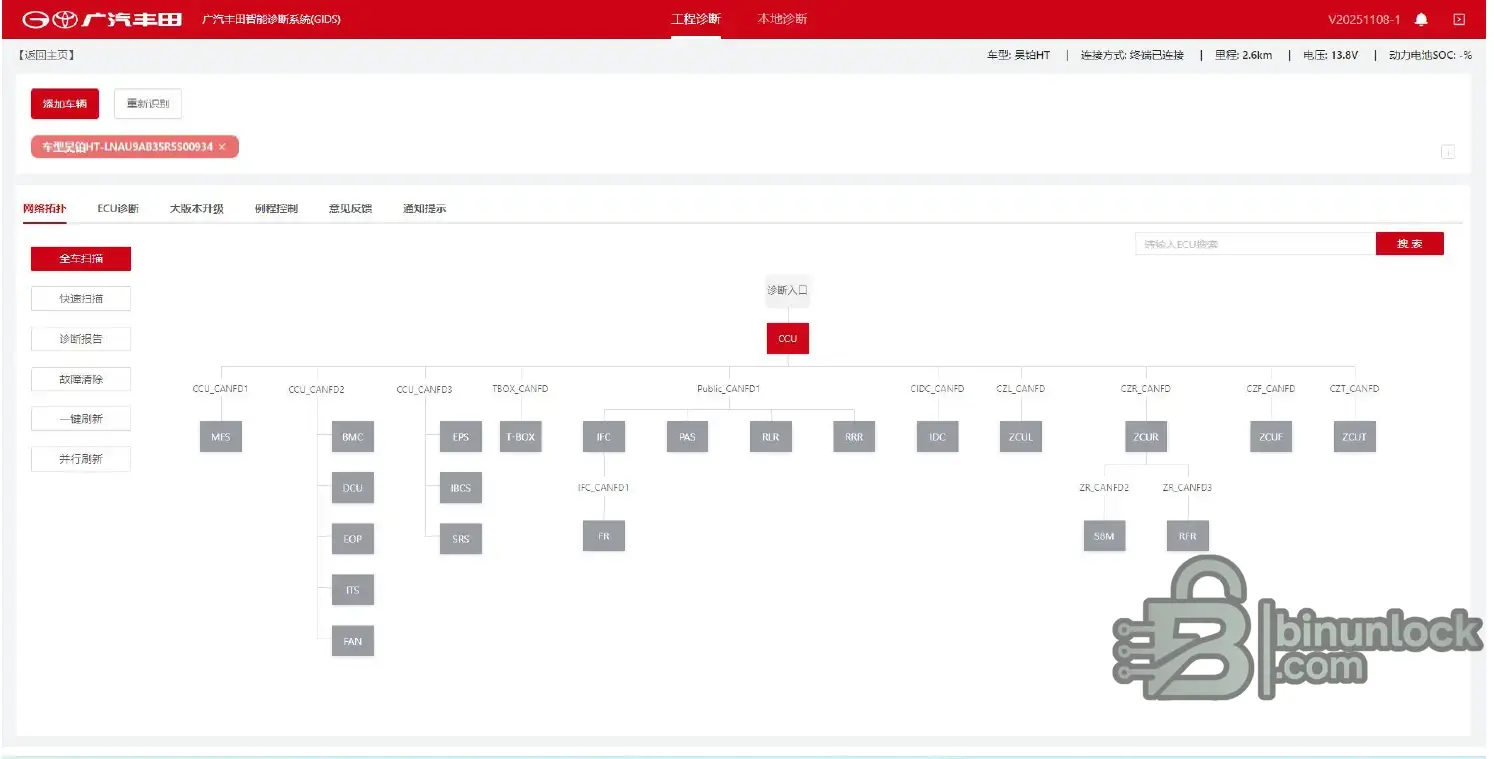This screenshot has width=1494, height=759.
Task: Switch to 工程诊断 tab
Action: pyautogui.click(x=696, y=19)
